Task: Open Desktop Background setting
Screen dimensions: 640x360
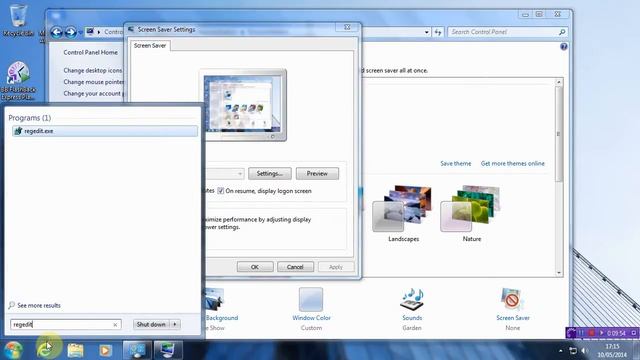Action: (x=222, y=309)
